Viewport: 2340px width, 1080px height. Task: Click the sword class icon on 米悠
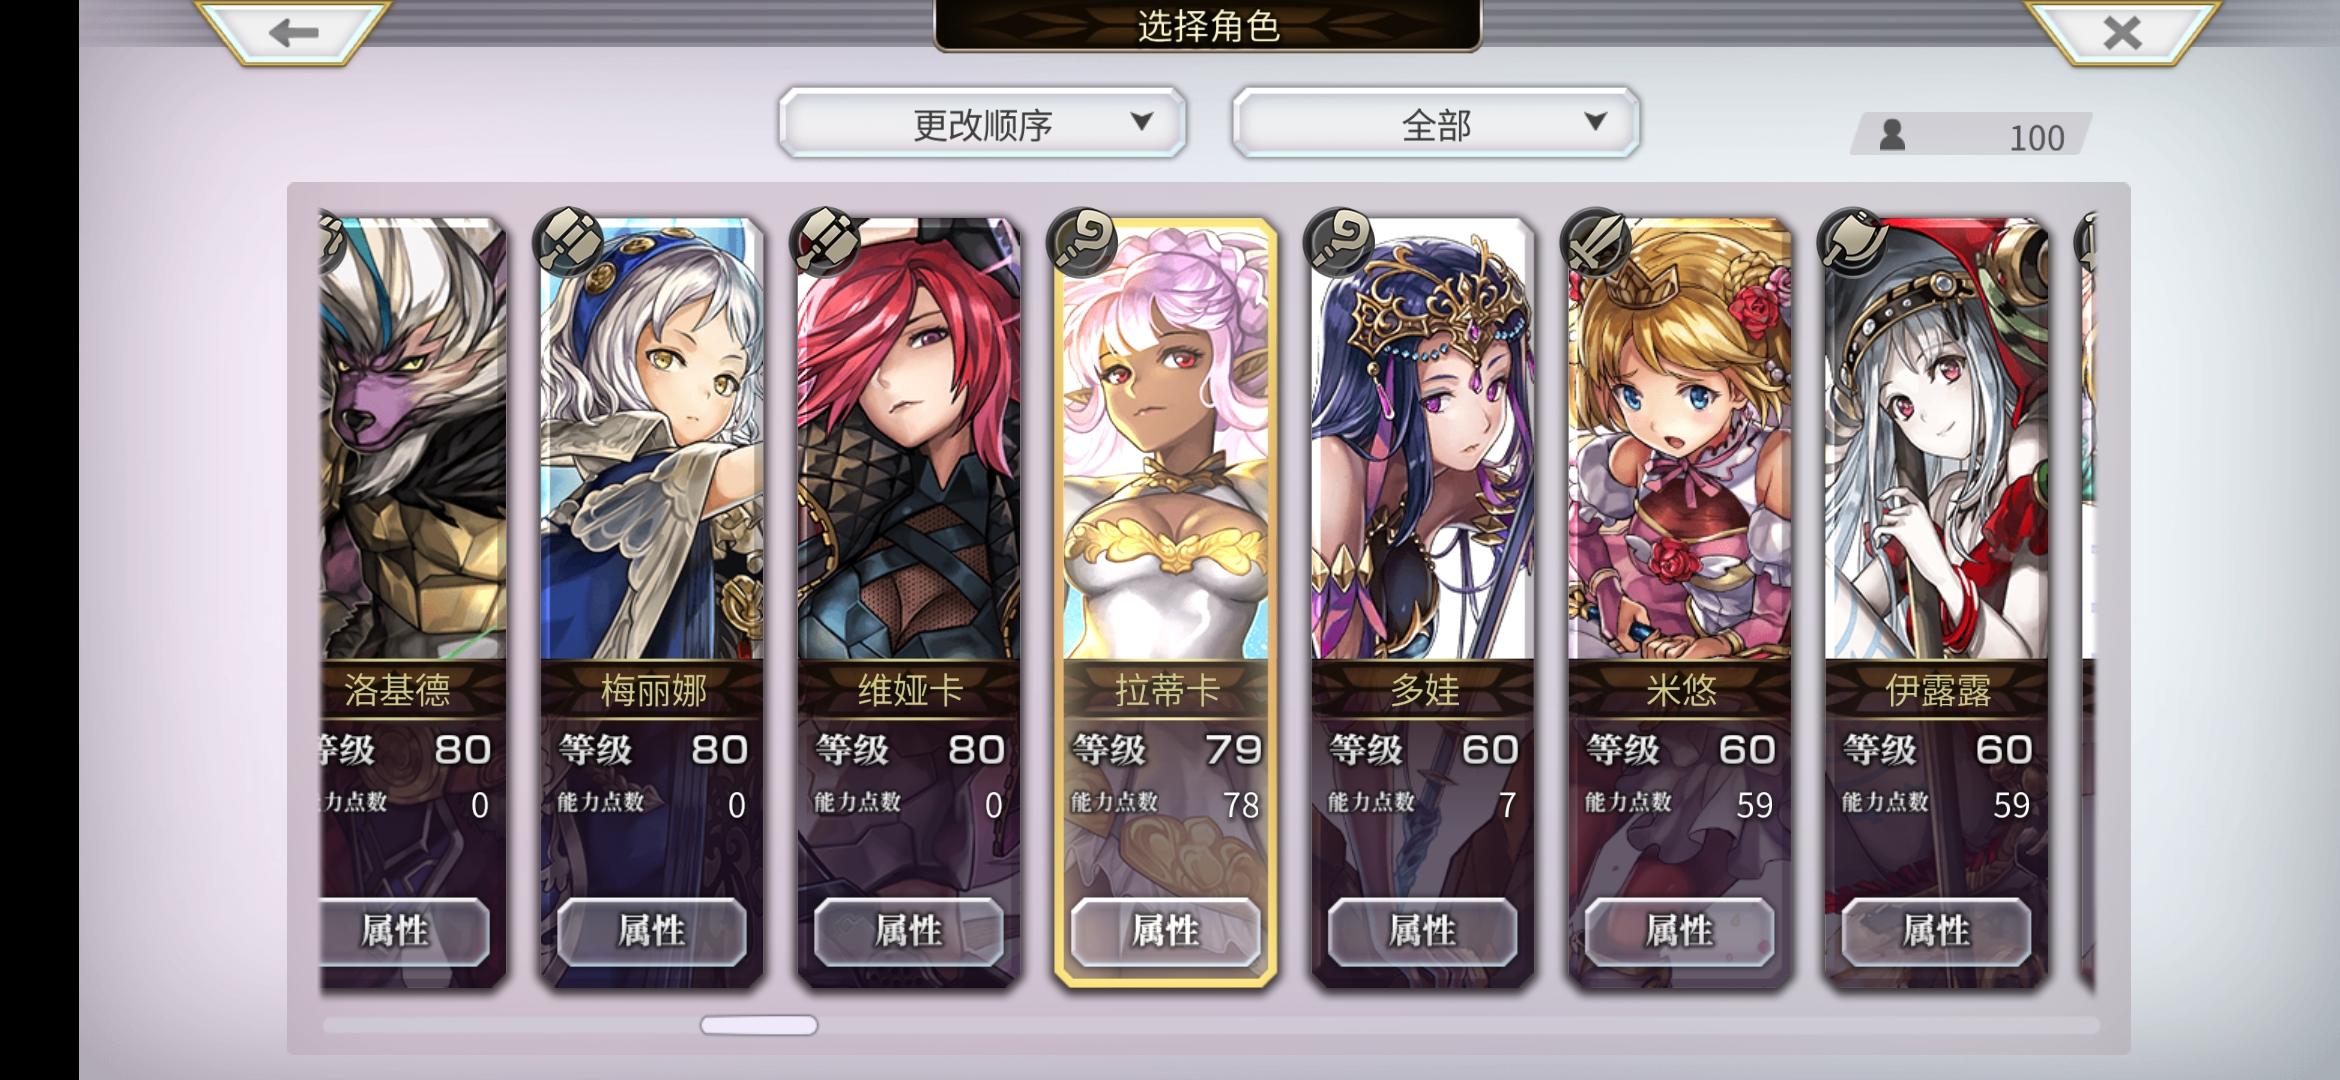[1596, 243]
